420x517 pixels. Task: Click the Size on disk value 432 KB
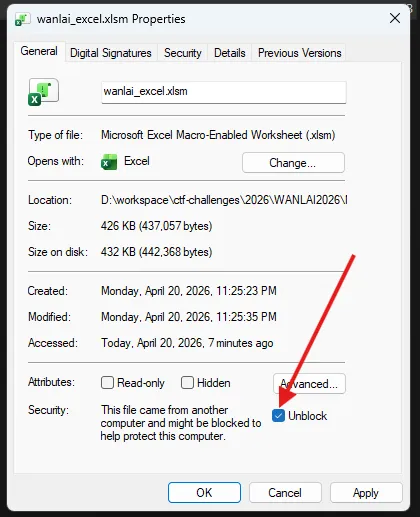pos(157,252)
